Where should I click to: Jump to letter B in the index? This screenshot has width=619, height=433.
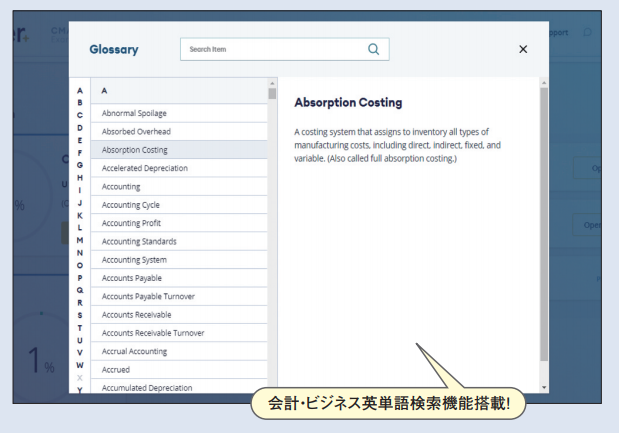[x=80, y=102]
